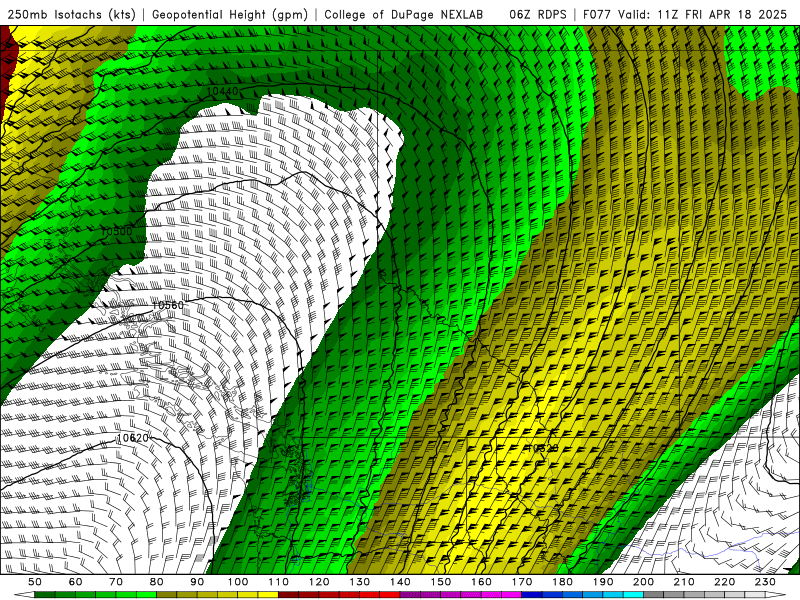Click the 10500 height contour label
800x600 pixels.
(116, 232)
